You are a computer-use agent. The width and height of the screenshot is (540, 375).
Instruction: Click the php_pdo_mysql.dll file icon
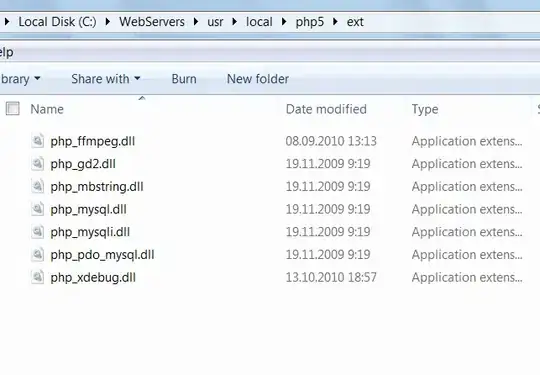[x=38, y=254]
